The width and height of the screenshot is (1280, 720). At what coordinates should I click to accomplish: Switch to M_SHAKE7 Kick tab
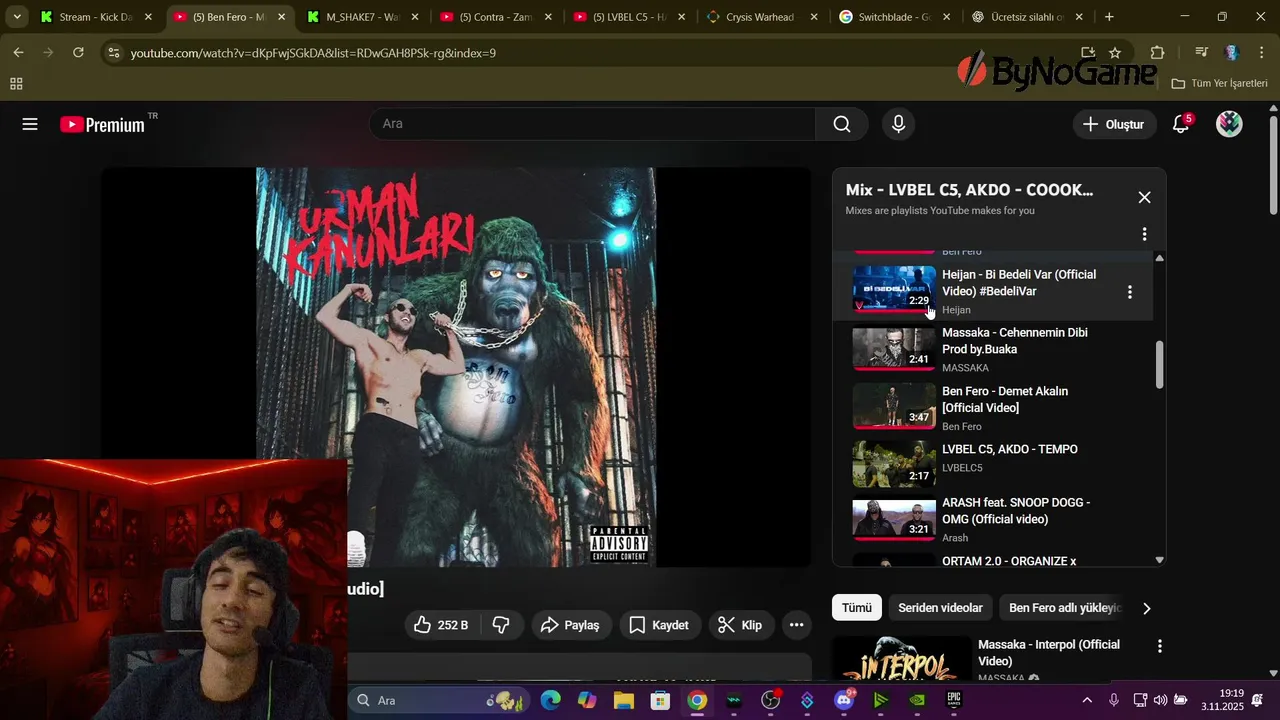pyautogui.click(x=364, y=17)
